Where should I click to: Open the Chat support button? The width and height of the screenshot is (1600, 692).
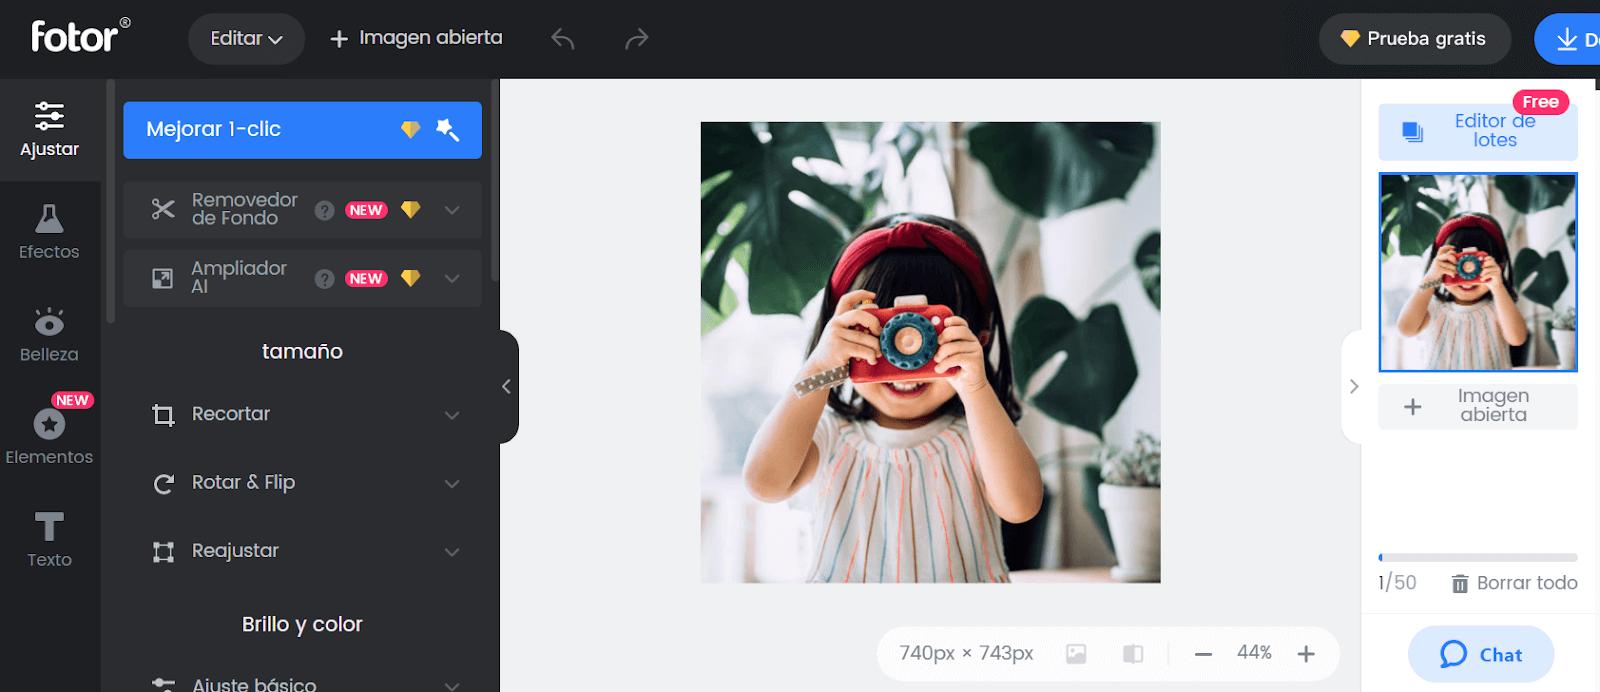click(x=1481, y=654)
